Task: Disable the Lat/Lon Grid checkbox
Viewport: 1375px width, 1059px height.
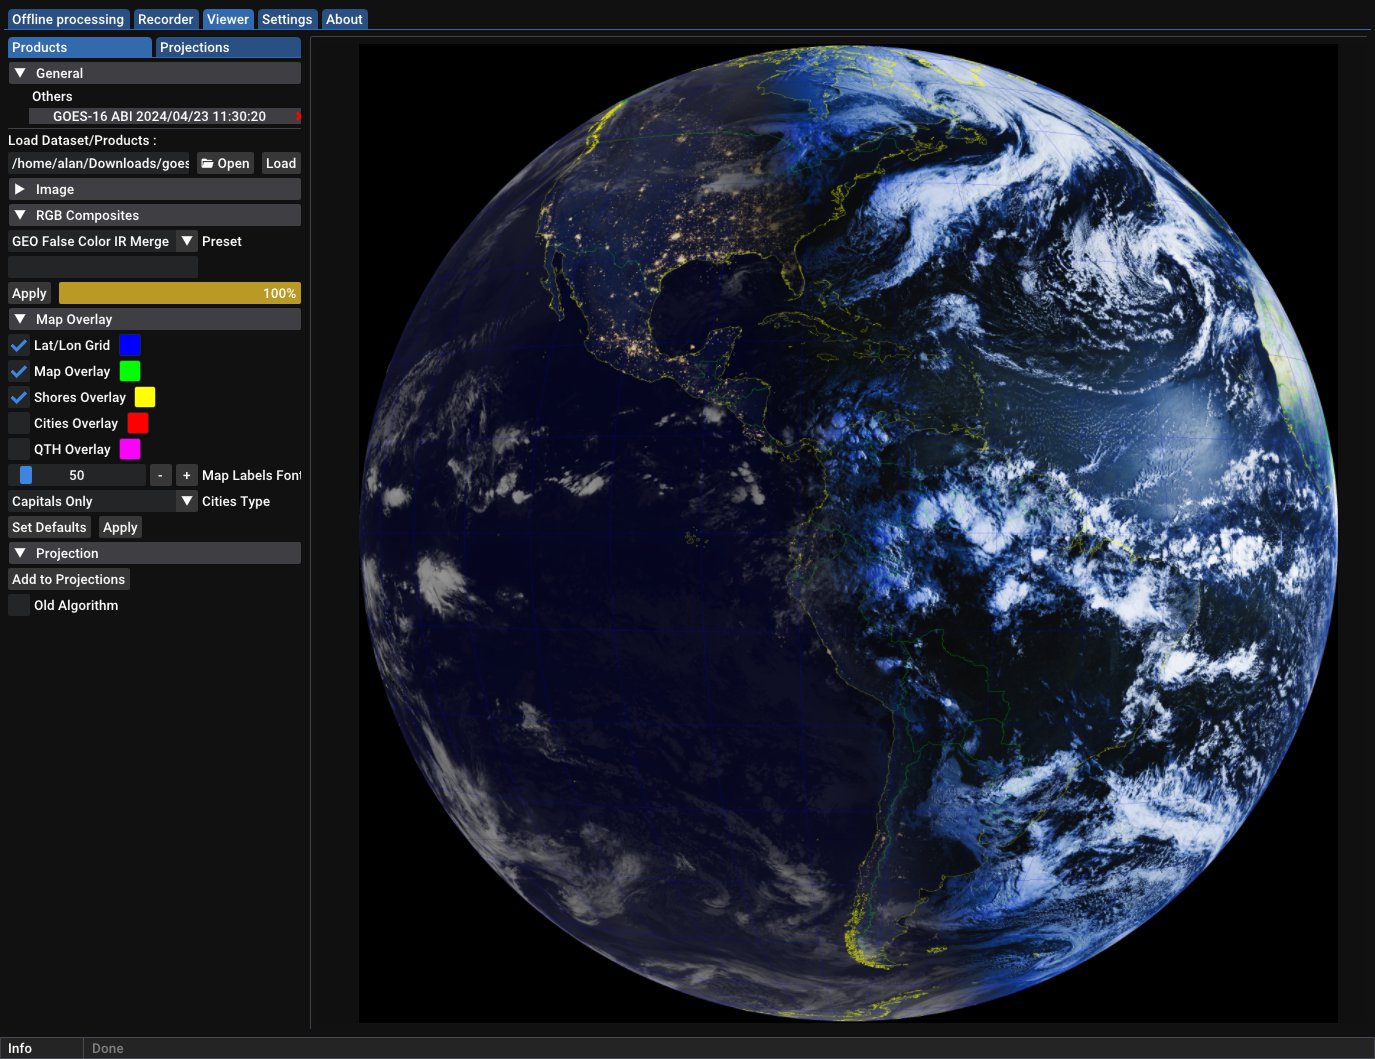Action: click(19, 345)
